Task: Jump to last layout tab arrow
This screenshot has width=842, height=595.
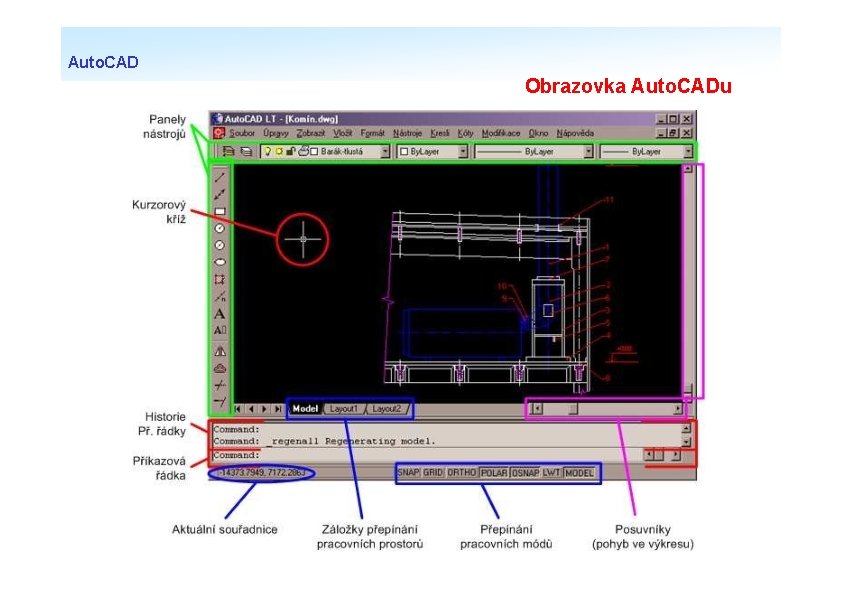Action: tap(278, 409)
